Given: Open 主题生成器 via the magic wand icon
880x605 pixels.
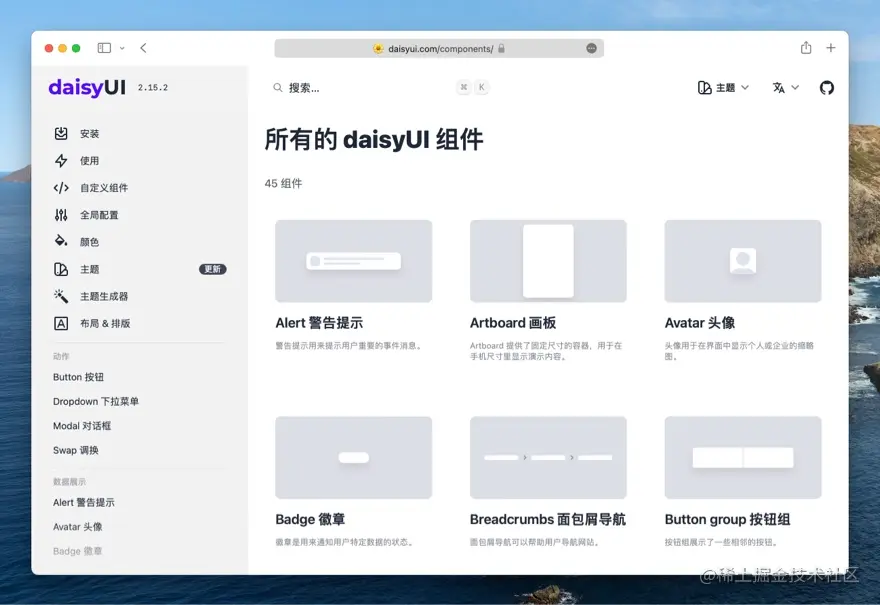Looking at the screenshot, I should pyautogui.click(x=62, y=295).
